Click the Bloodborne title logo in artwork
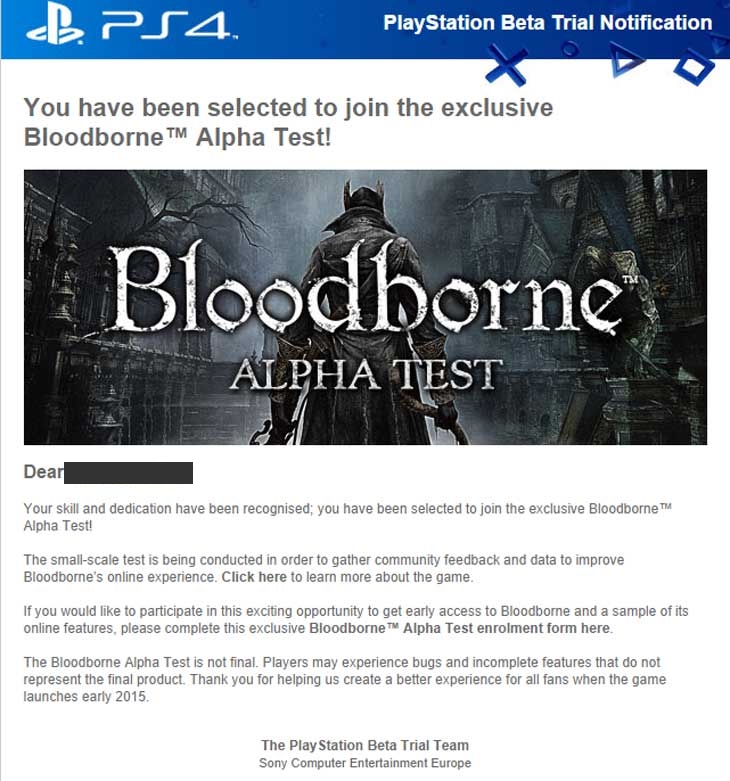 pos(366,289)
